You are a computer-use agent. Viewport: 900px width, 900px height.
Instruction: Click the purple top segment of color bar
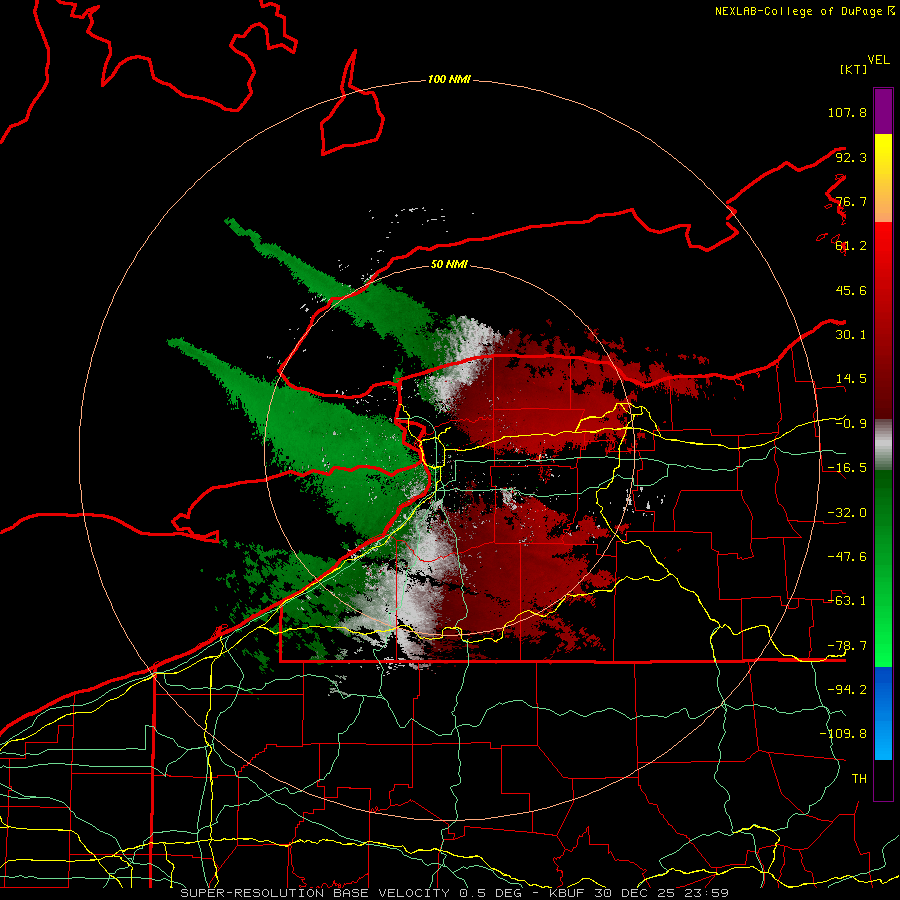(x=883, y=111)
